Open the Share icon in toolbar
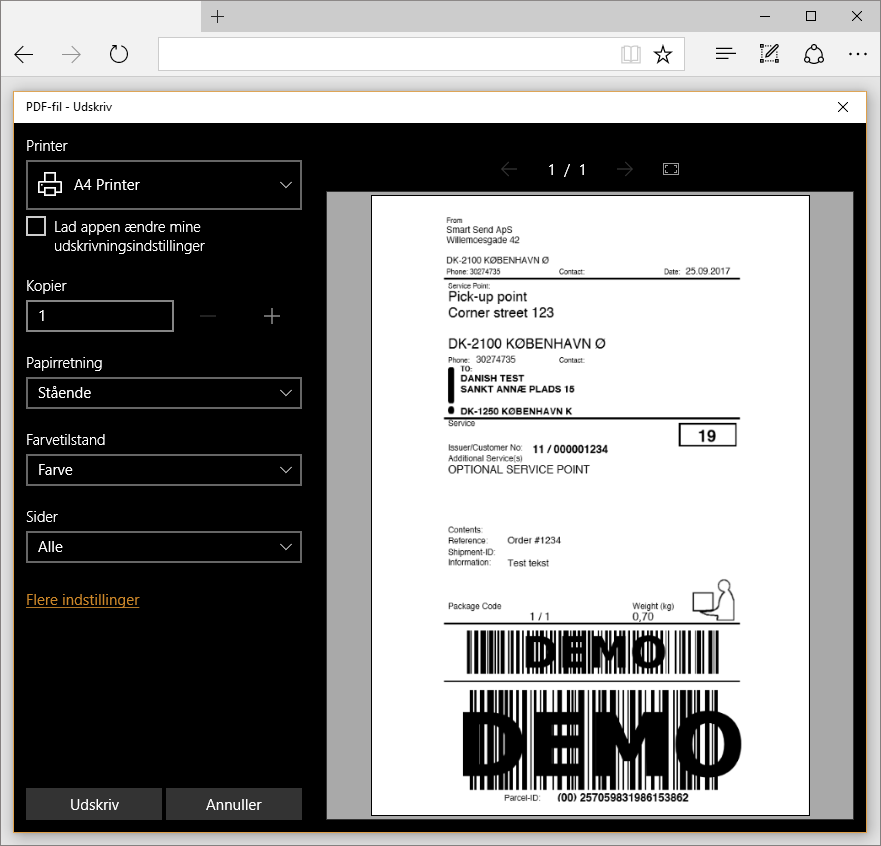This screenshot has height=846, width=881. click(x=814, y=54)
